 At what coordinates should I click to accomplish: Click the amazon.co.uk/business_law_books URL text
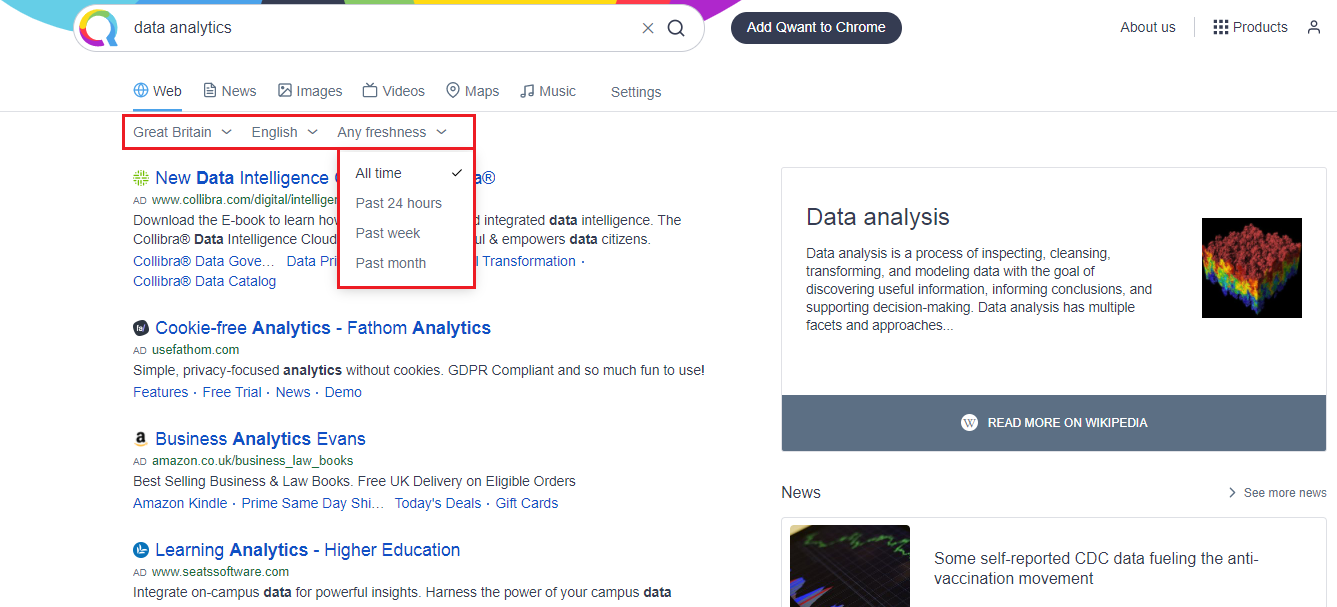click(x=253, y=461)
